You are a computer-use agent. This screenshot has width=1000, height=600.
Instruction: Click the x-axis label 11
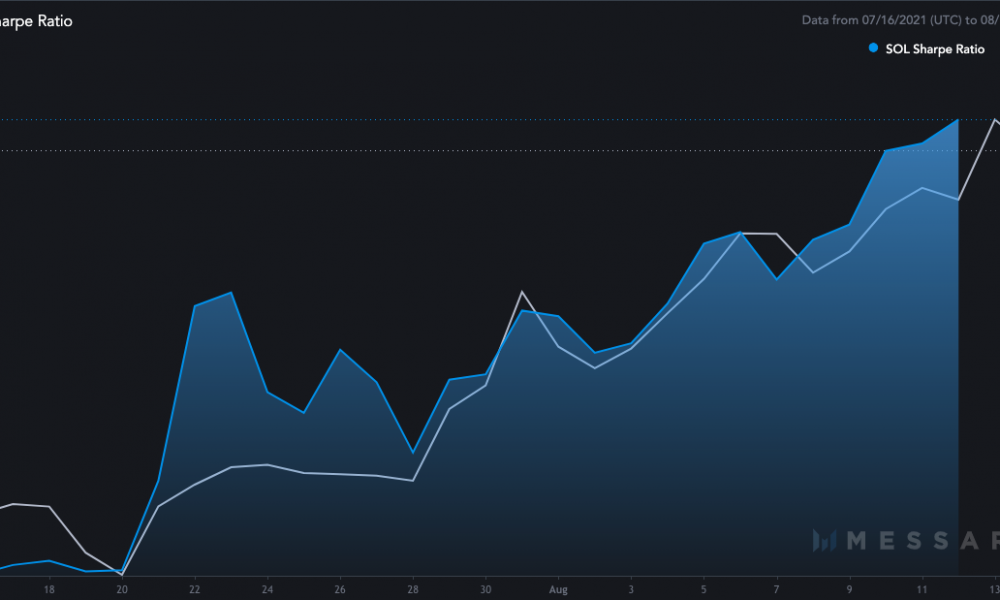(922, 589)
